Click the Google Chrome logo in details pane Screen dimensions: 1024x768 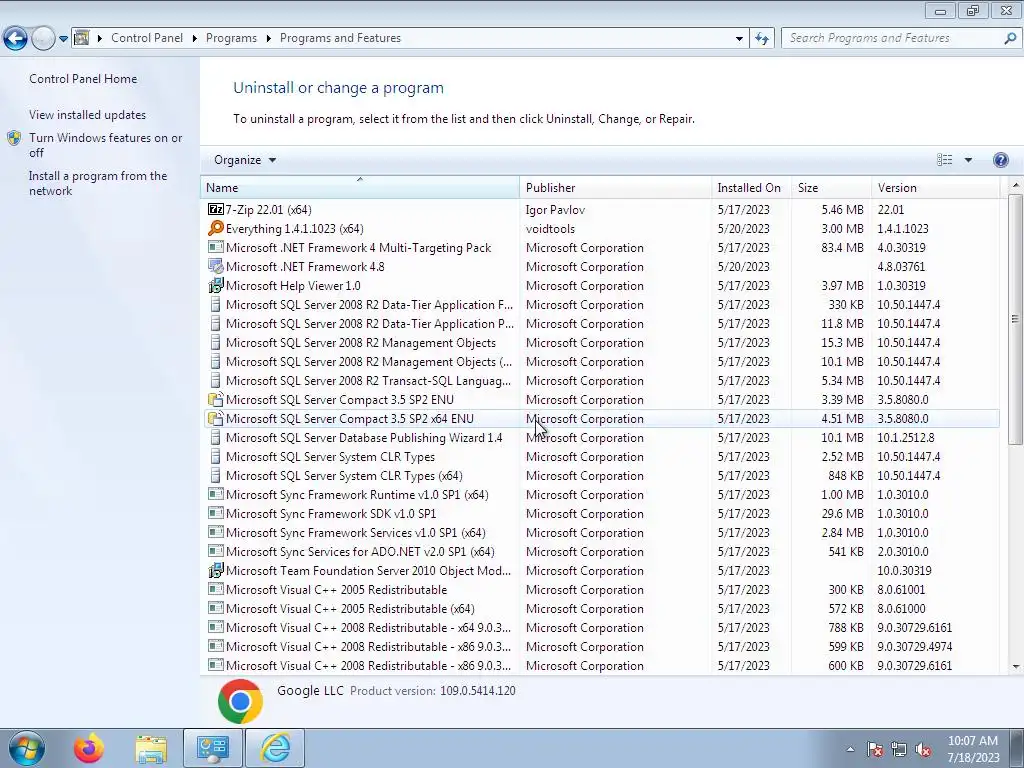pos(240,701)
